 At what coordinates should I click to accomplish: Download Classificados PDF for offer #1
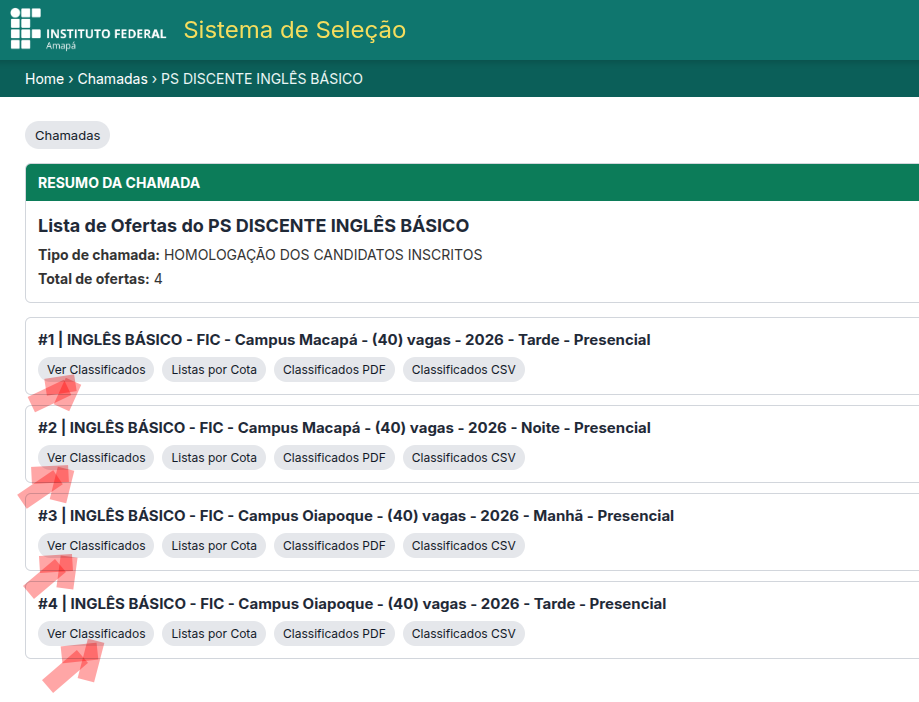(x=334, y=370)
